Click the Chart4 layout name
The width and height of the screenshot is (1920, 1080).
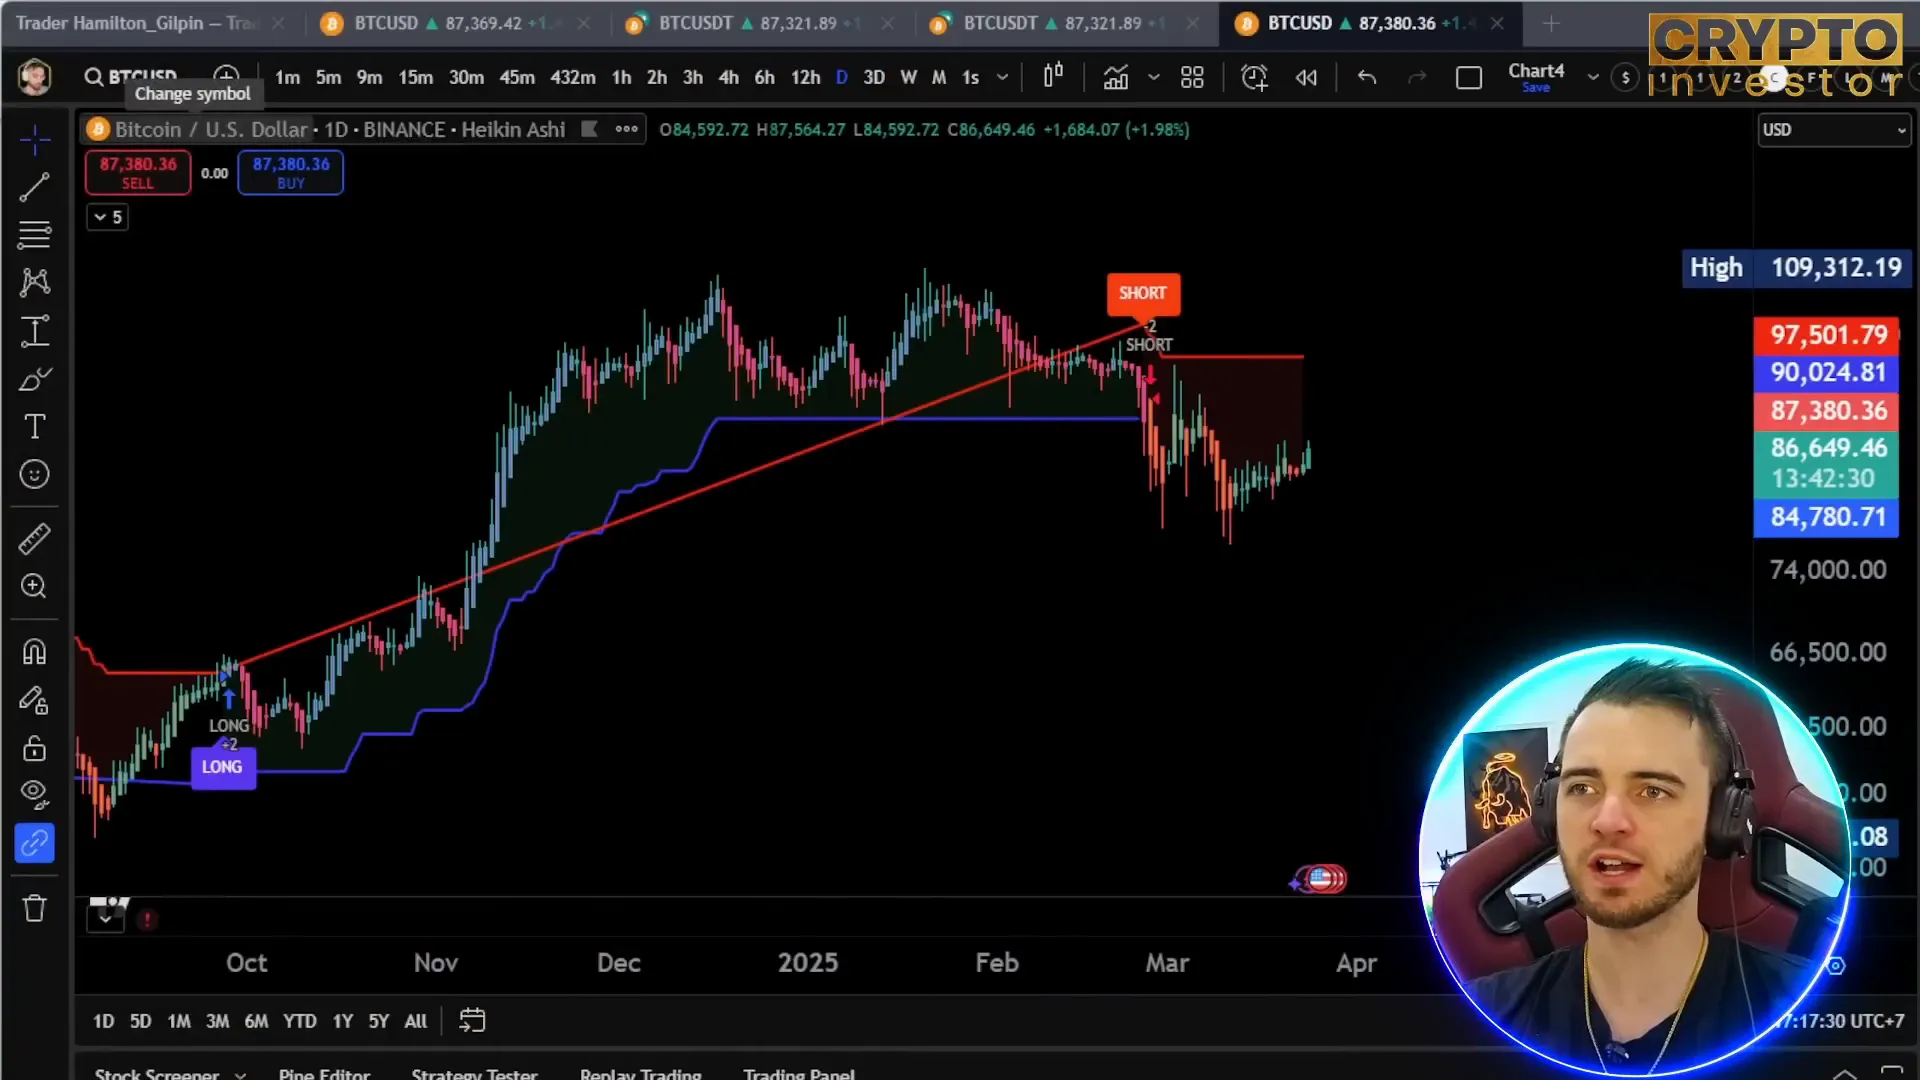click(1536, 71)
